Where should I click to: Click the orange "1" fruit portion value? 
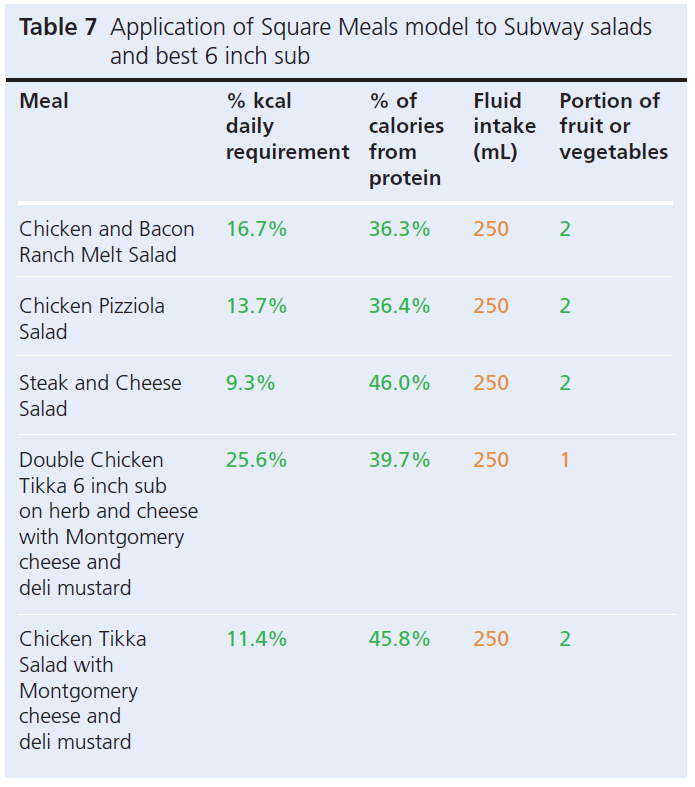click(565, 460)
